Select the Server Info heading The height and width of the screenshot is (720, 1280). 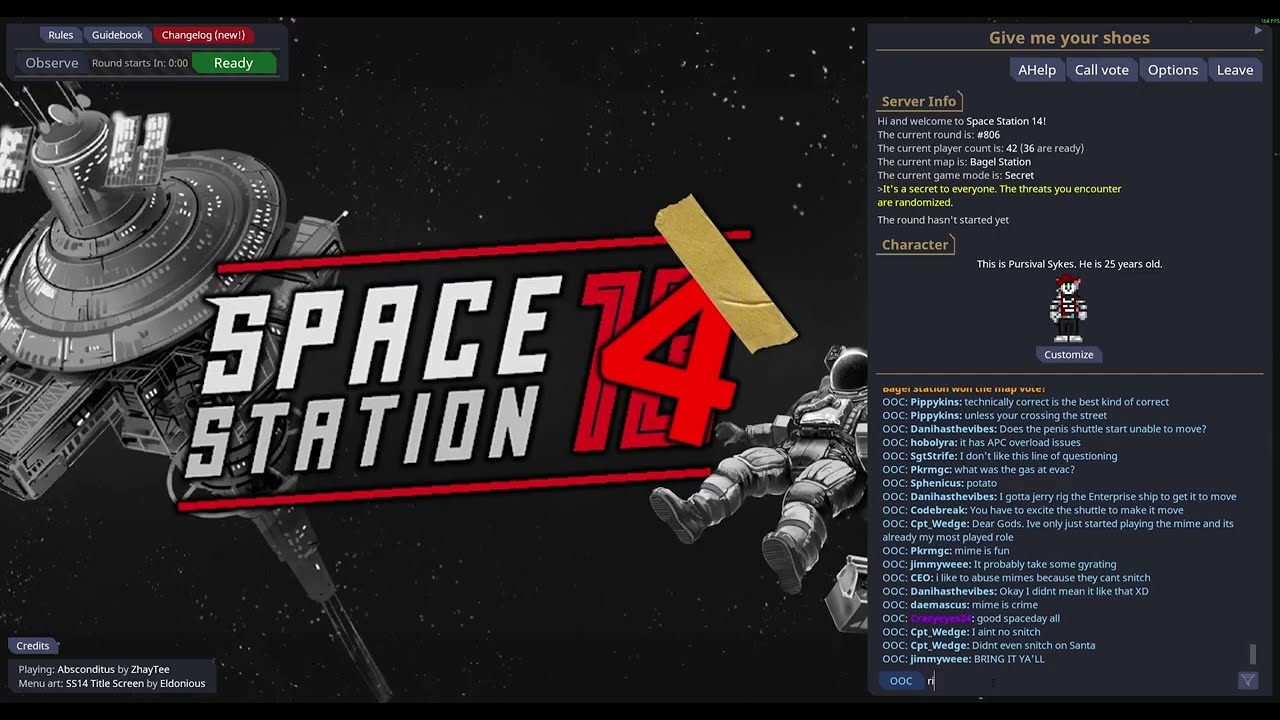point(919,101)
